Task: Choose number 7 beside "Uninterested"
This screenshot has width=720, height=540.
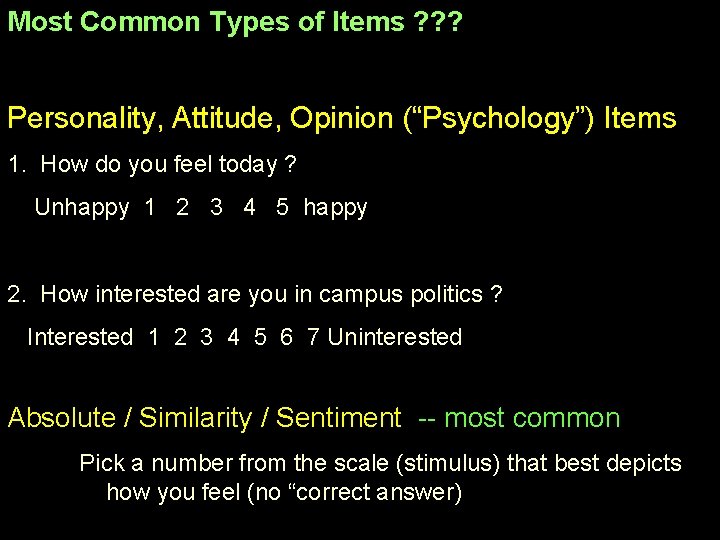Action: (314, 338)
